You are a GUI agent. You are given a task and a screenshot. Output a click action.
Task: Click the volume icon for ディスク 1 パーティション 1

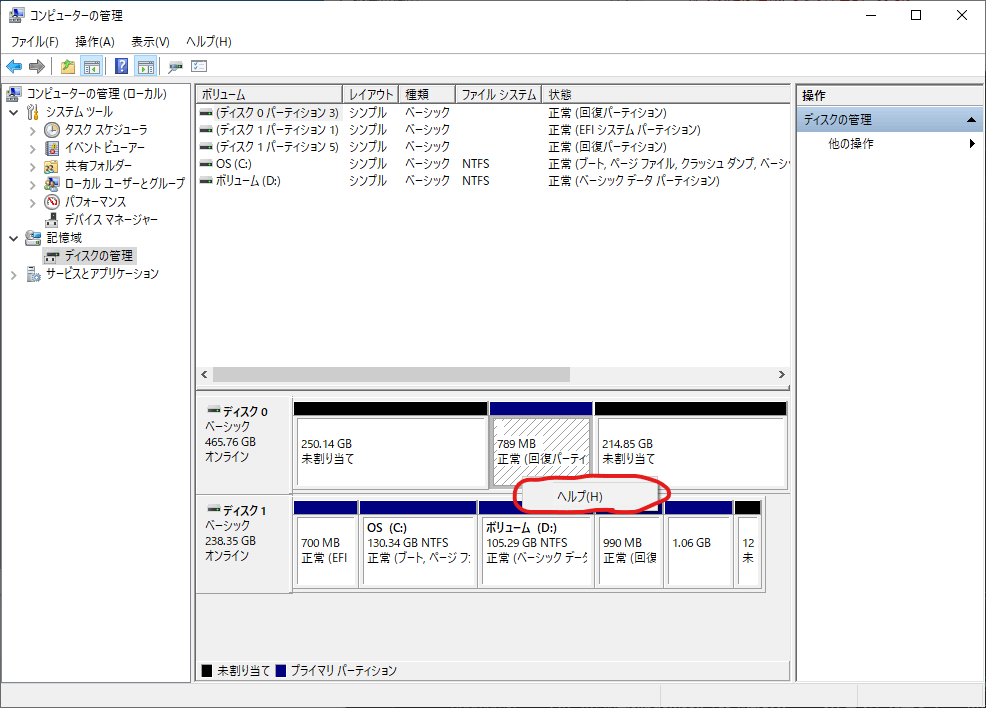click(x=206, y=130)
